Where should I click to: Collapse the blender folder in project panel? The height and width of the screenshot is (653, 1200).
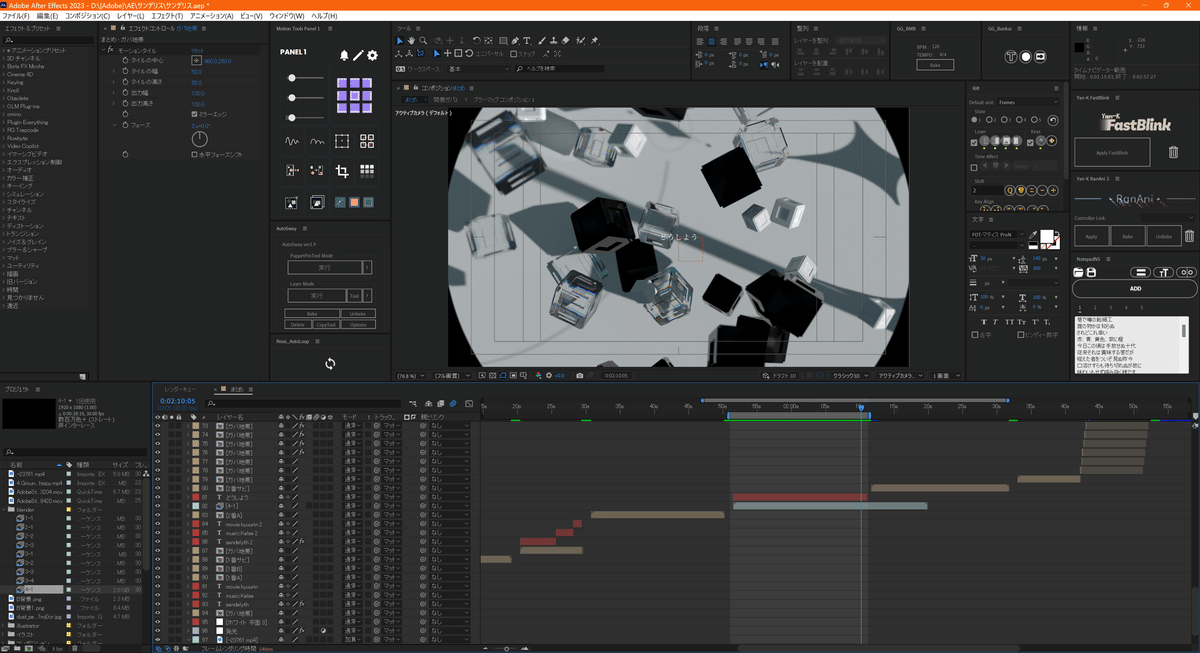point(3,509)
